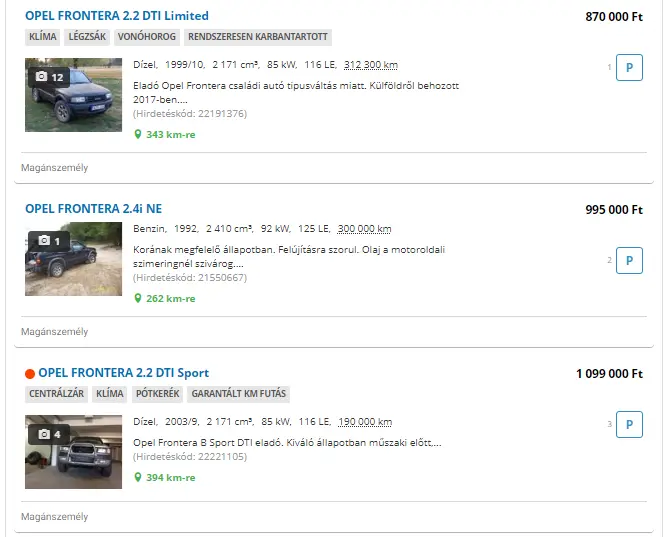Click the green location pin beside 343 km-re
672x537 pixels.
[x=138, y=135]
